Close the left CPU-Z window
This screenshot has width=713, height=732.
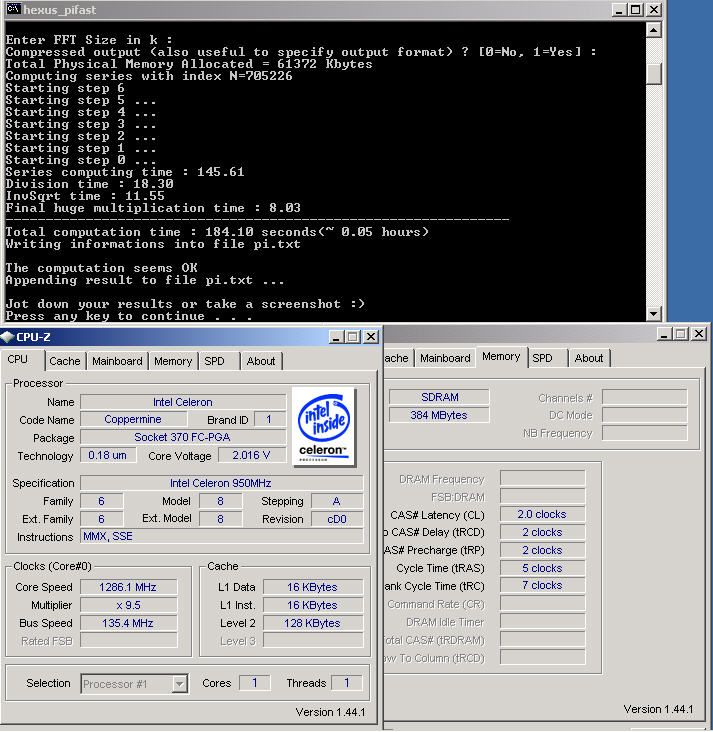[371, 337]
